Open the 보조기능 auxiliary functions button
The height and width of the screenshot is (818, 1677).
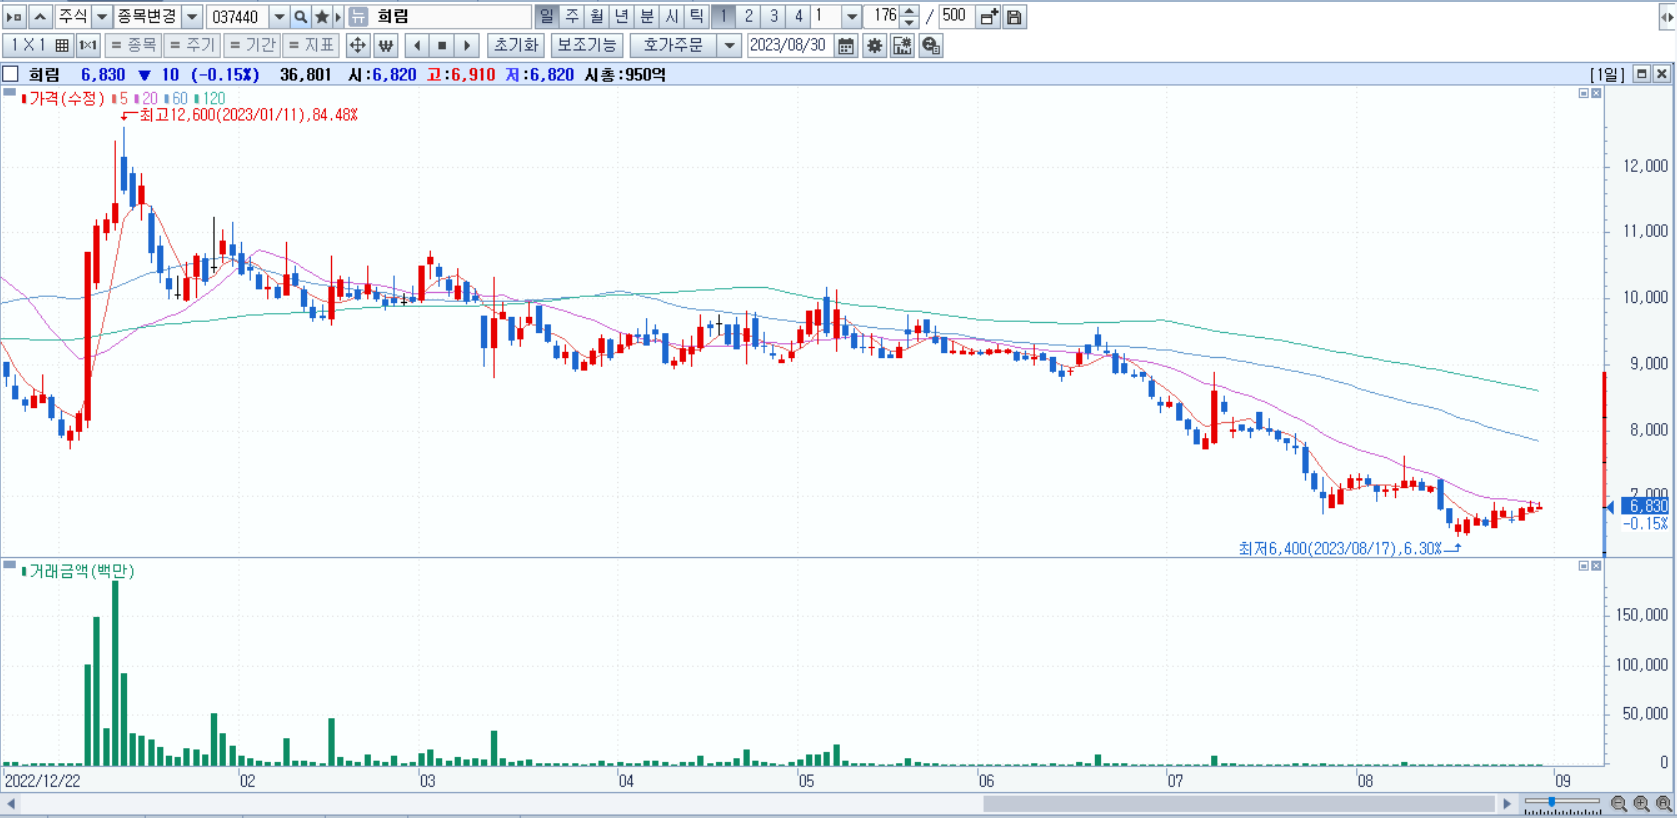(587, 45)
